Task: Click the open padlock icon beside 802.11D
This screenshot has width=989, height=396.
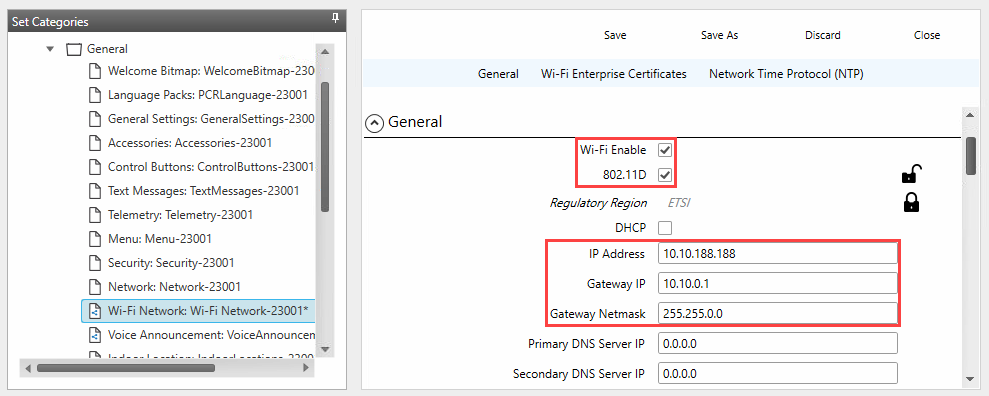Action: [x=911, y=173]
